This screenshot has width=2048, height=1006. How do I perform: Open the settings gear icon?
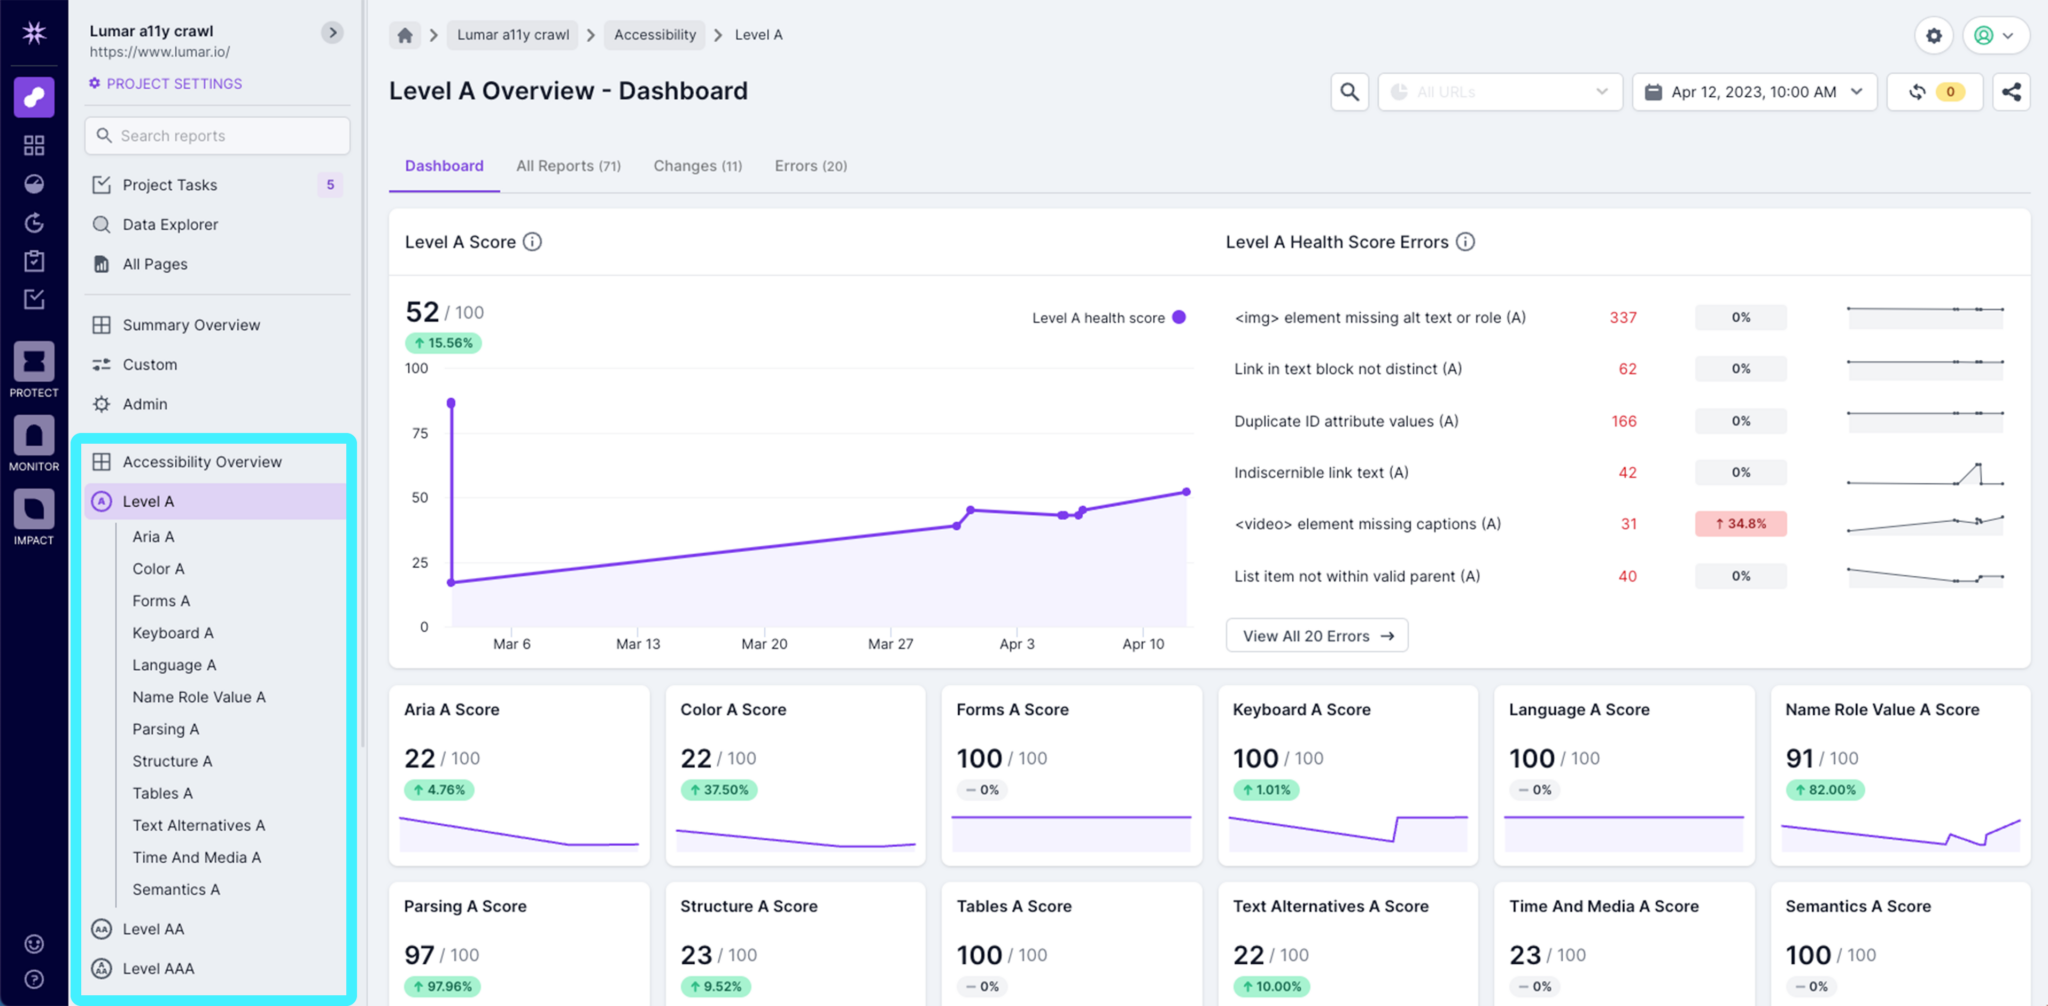[x=1933, y=35]
